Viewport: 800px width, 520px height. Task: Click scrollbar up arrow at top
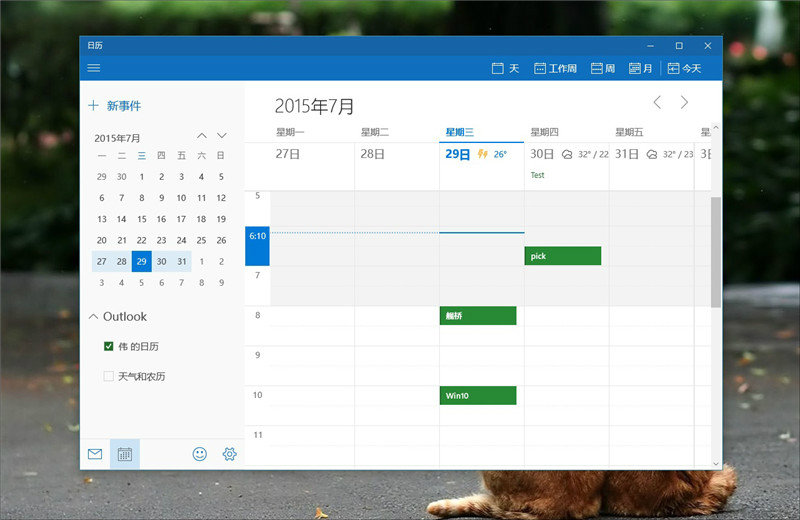(x=716, y=128)
